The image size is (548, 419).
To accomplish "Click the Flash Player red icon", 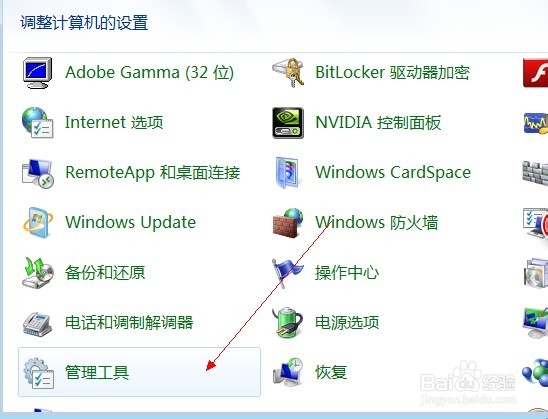I will [535, 73].
